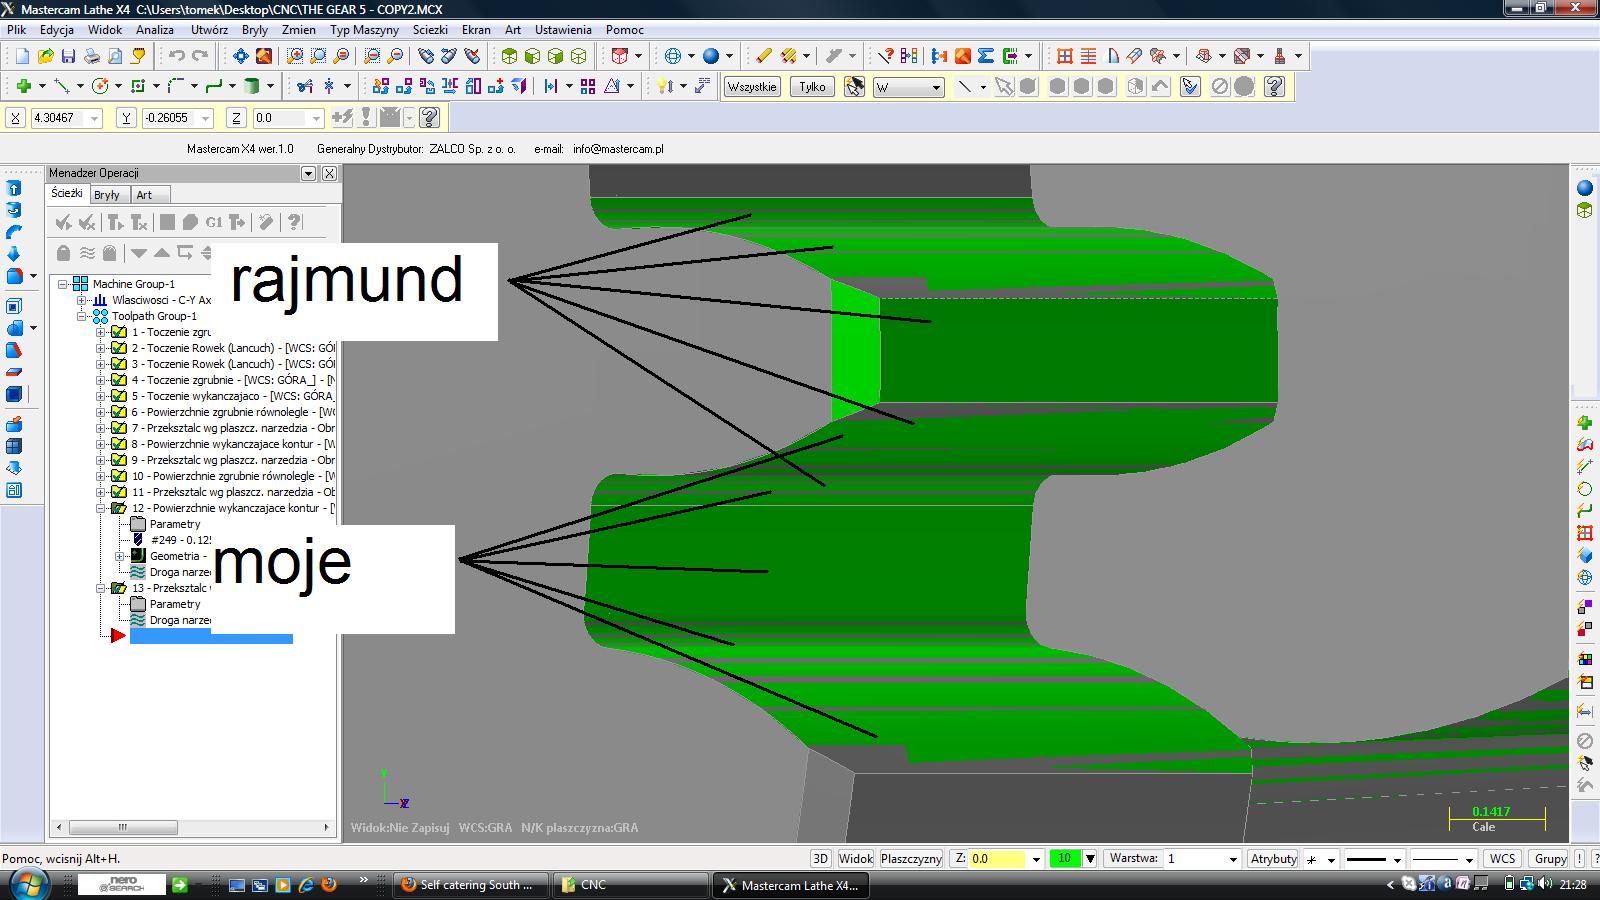The height and width of the screenshot is (900, 1600).
Task: Save the file with the floppy icon
Action: pos(68,56)
